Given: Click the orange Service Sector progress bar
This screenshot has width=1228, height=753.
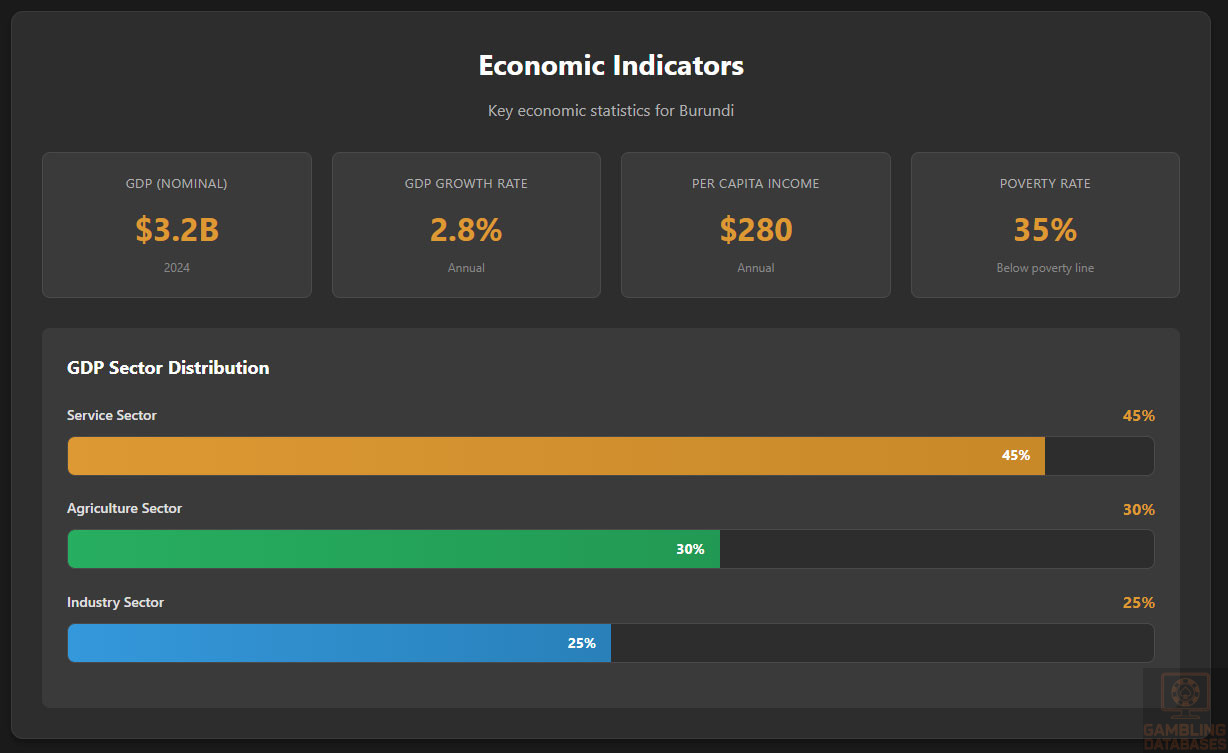Looking at the screenshot, I should pyautogui.click(x=555, y=456).
